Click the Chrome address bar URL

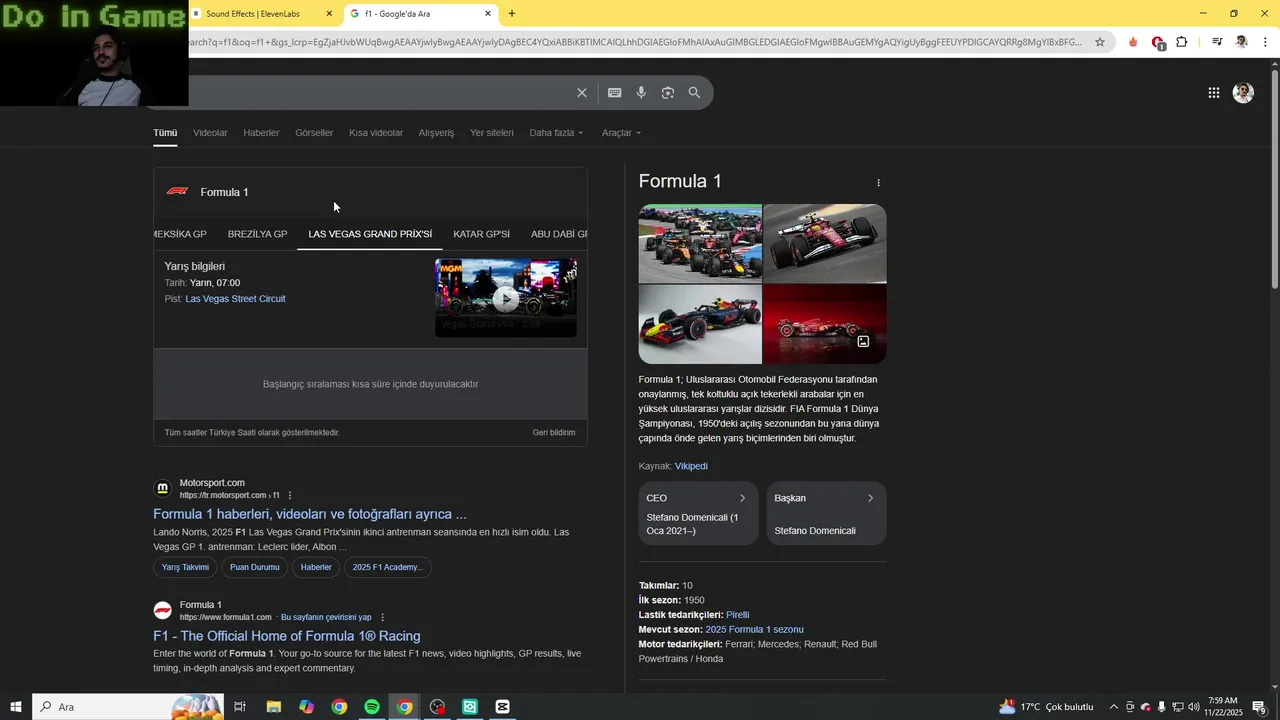[x=635, y=42]
